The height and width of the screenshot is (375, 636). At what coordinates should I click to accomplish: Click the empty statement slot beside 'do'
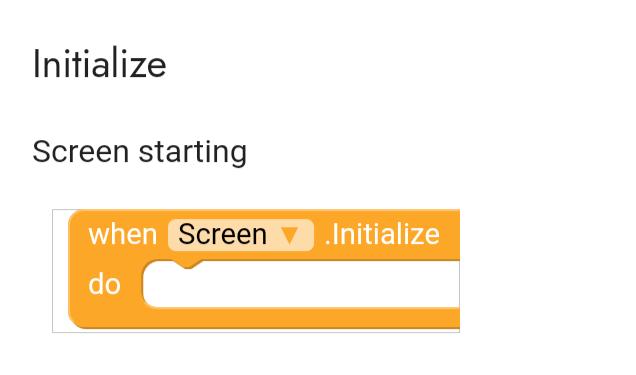coord(301,284)
